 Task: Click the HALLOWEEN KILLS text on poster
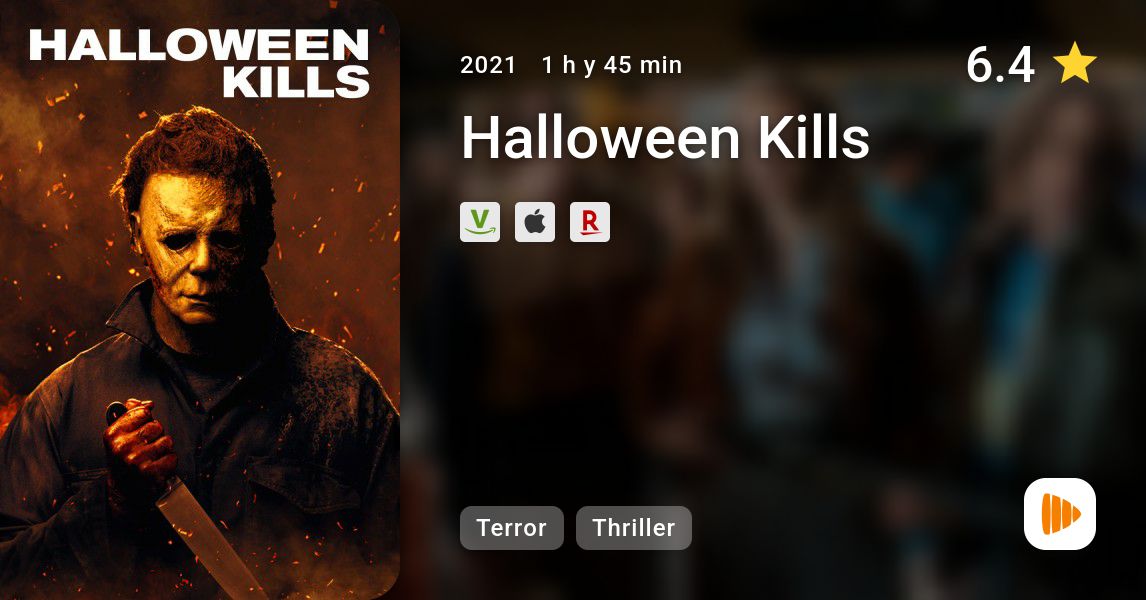click(x=200, y=63)
